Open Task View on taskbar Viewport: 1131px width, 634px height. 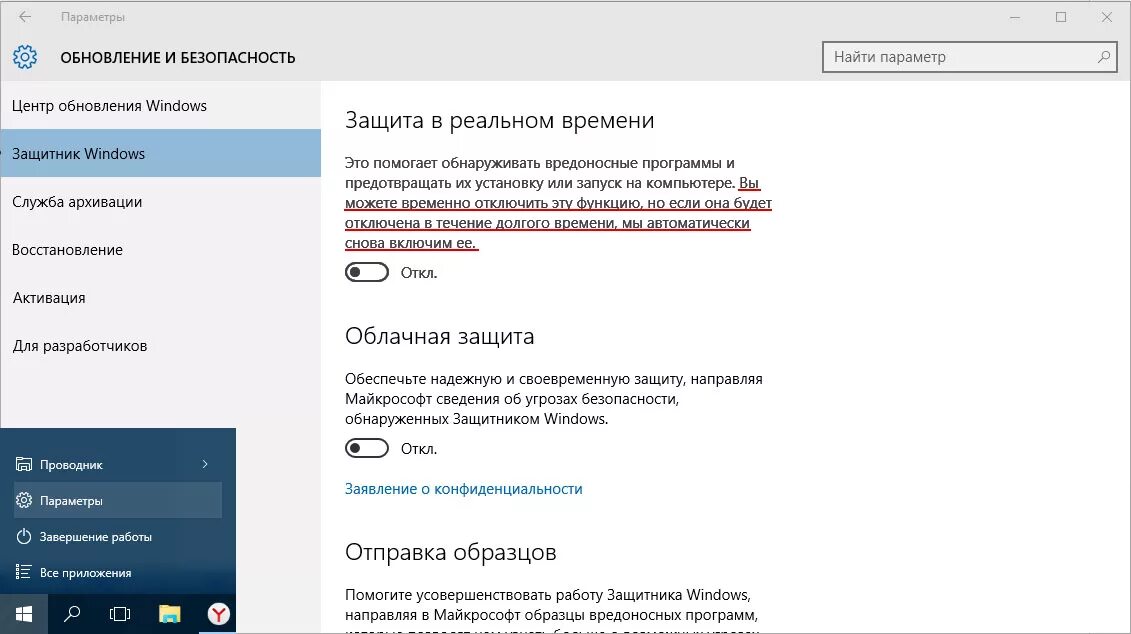(120, 614)
